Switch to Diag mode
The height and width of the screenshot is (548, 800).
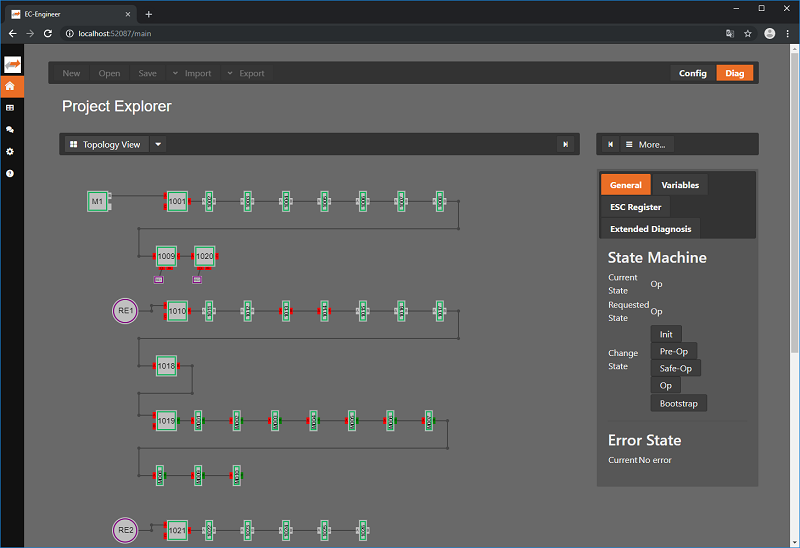(734, 73)
